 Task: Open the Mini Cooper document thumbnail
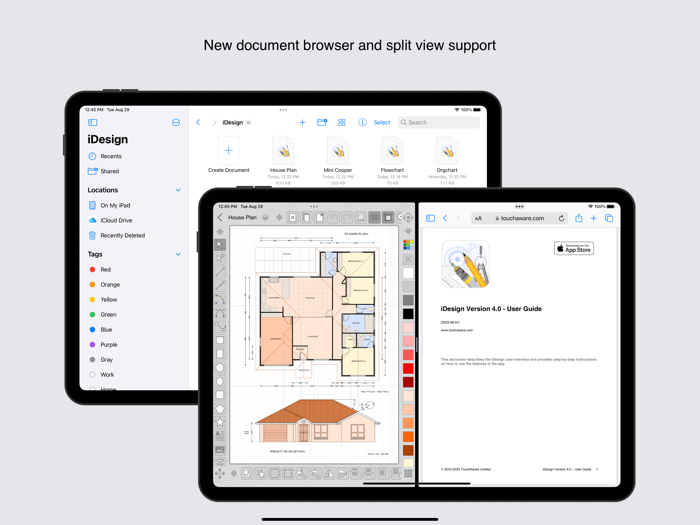point(338,151)
